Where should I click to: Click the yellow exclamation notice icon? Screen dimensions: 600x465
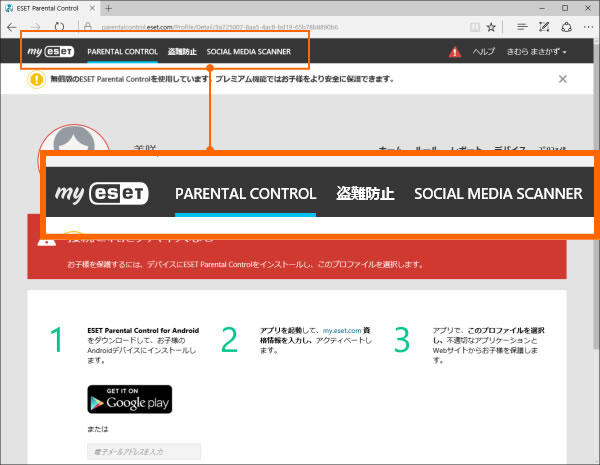[x=37, y=79]
